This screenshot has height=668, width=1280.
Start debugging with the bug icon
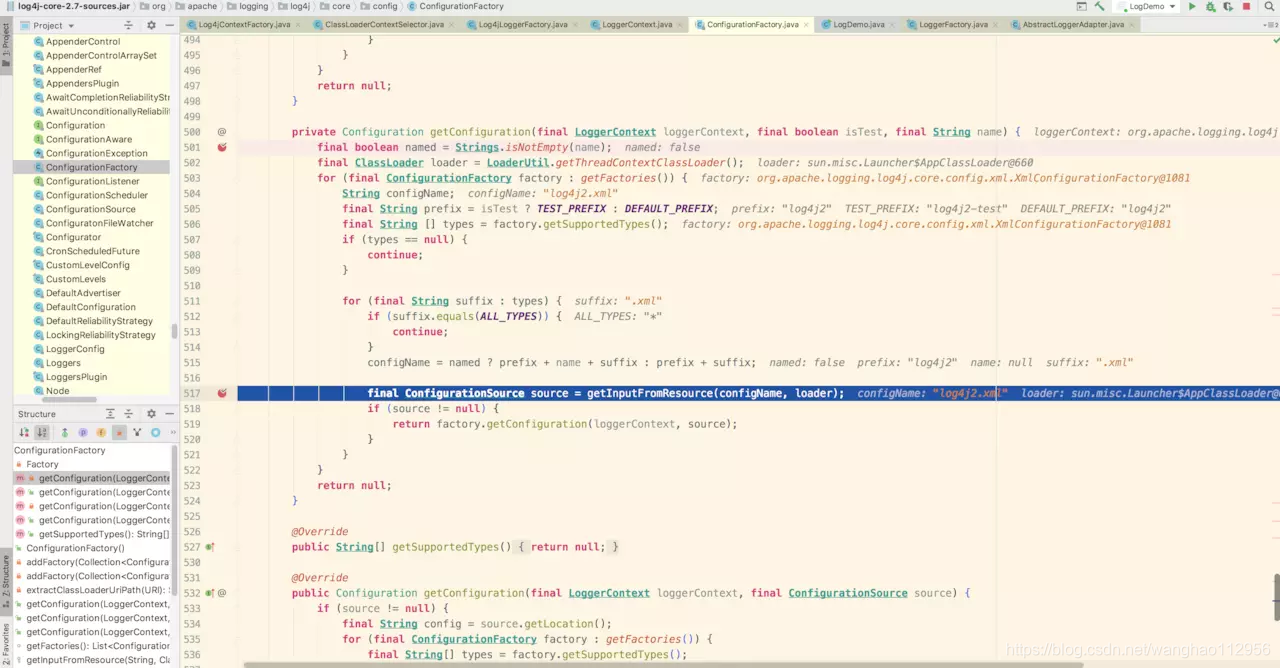tap(1210, 6)
